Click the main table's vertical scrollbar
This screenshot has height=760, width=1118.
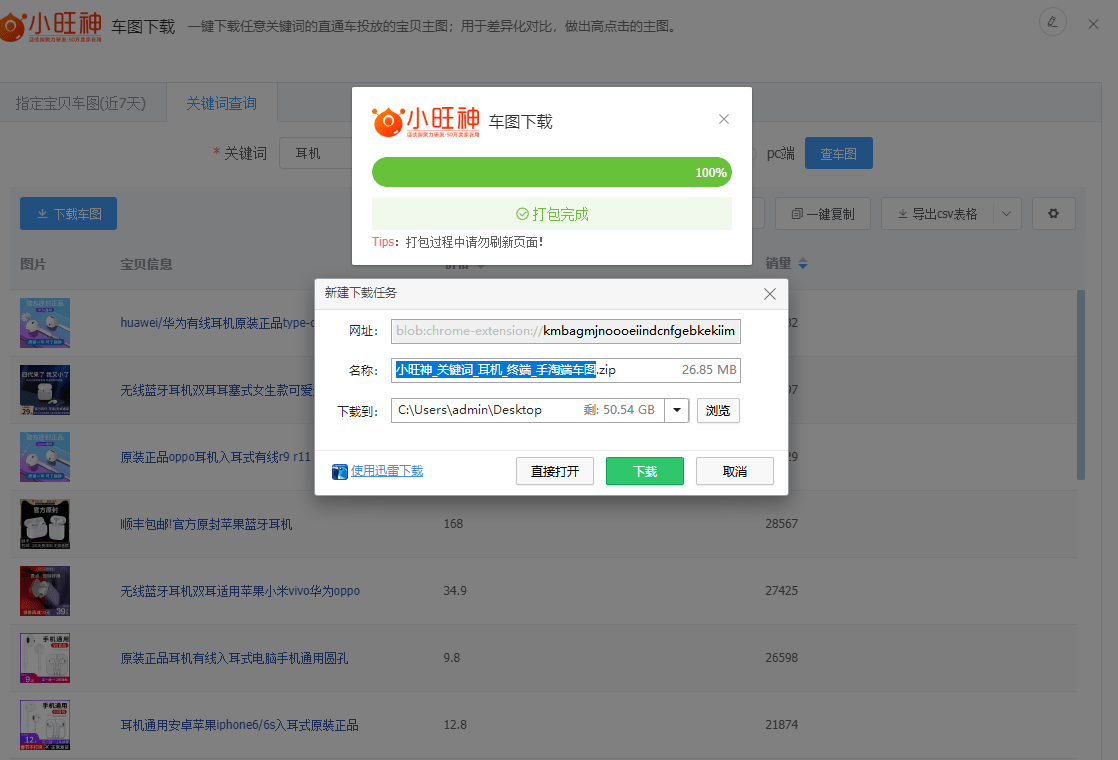[x=1081, y=385]
